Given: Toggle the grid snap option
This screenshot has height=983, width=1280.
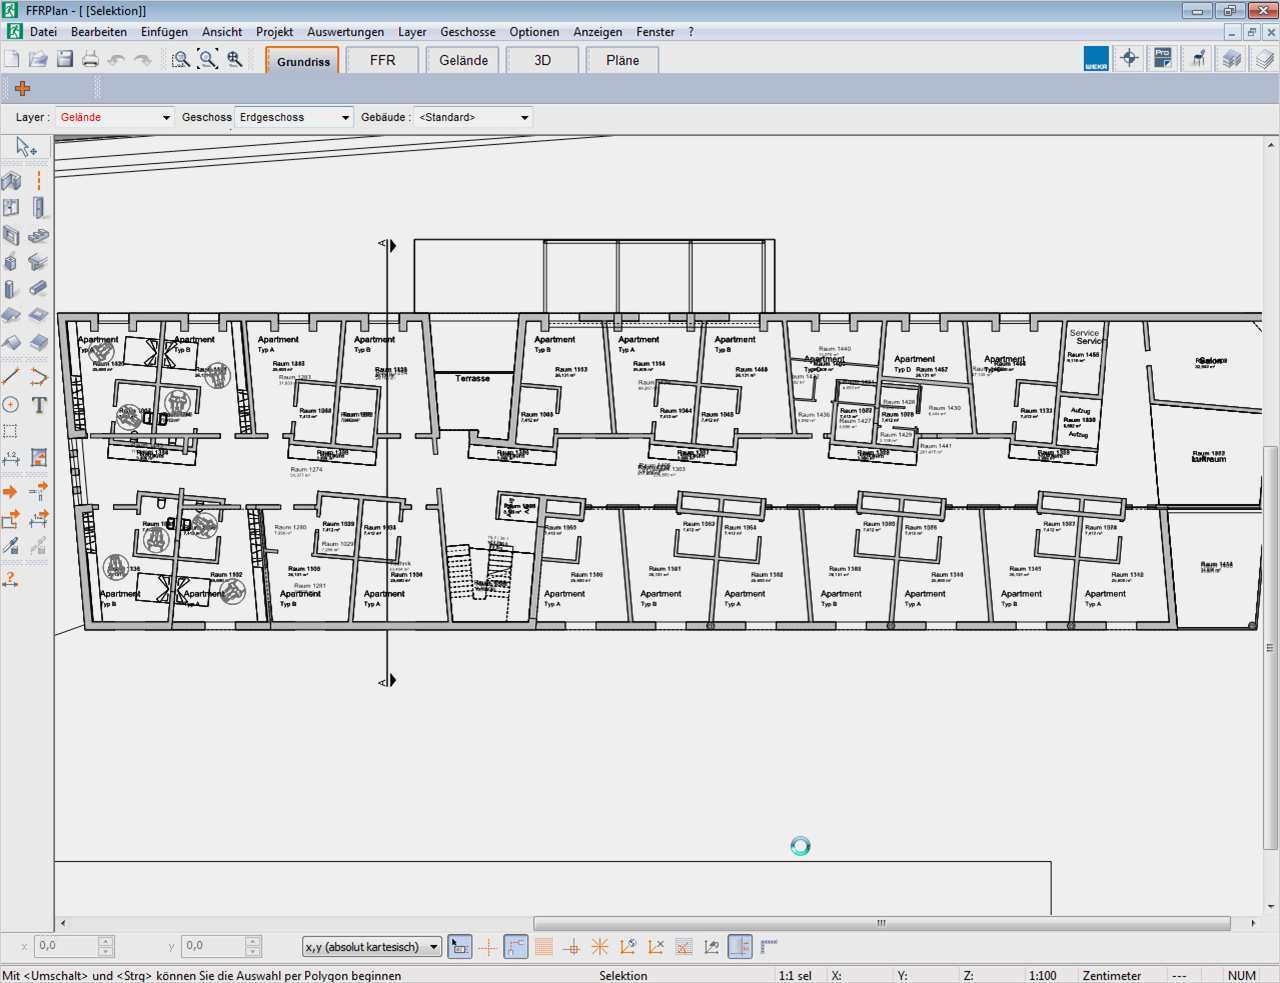Looking at the screenshot, I should click(x=544, y=946).
